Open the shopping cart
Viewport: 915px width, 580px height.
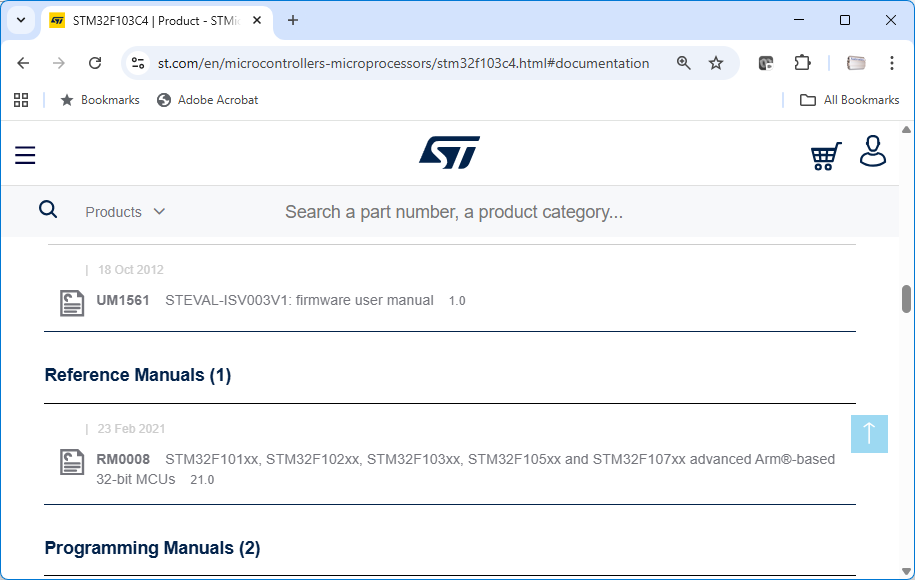pos(825,156)
